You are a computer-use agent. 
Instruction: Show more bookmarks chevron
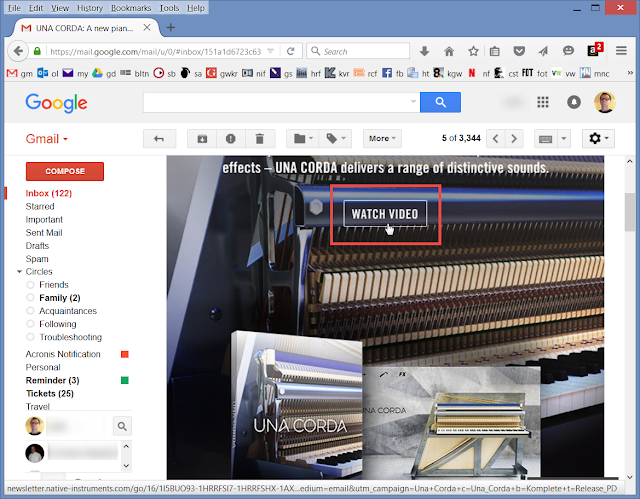coord(630,73)
